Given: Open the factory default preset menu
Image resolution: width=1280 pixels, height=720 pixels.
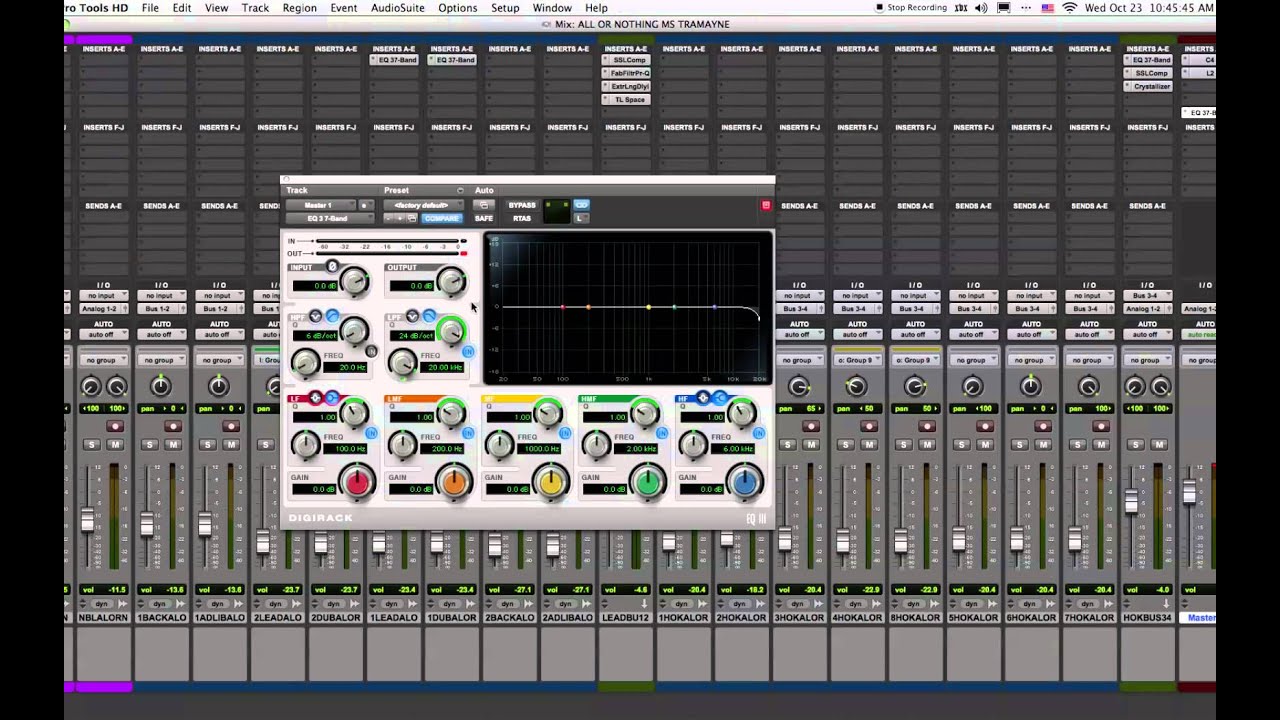Looking at the screenshot, I should coord(423,205).
